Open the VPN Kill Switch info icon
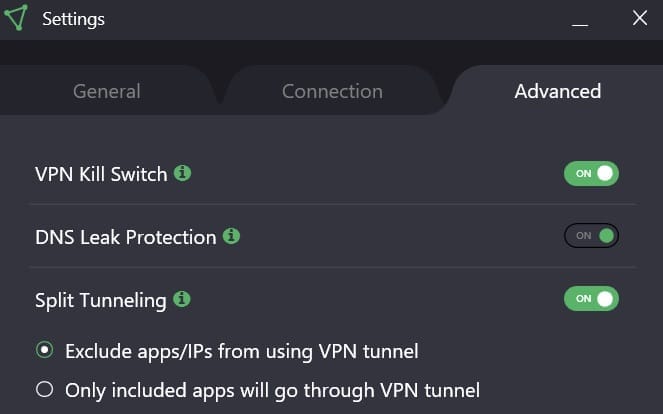This screenshot has height=414, width=663. click(x=182, y=173)
